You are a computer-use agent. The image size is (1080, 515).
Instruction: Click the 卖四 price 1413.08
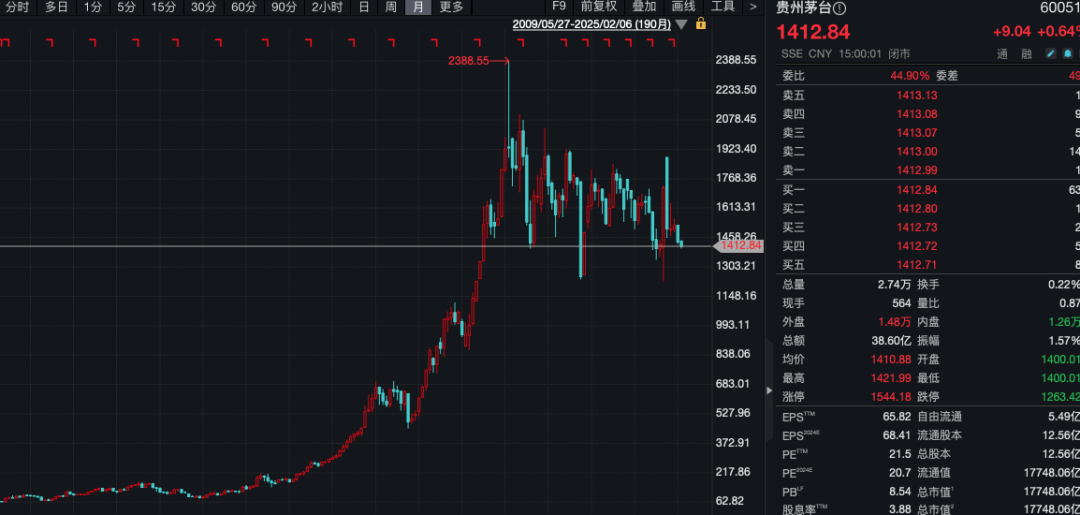(917, 114)
